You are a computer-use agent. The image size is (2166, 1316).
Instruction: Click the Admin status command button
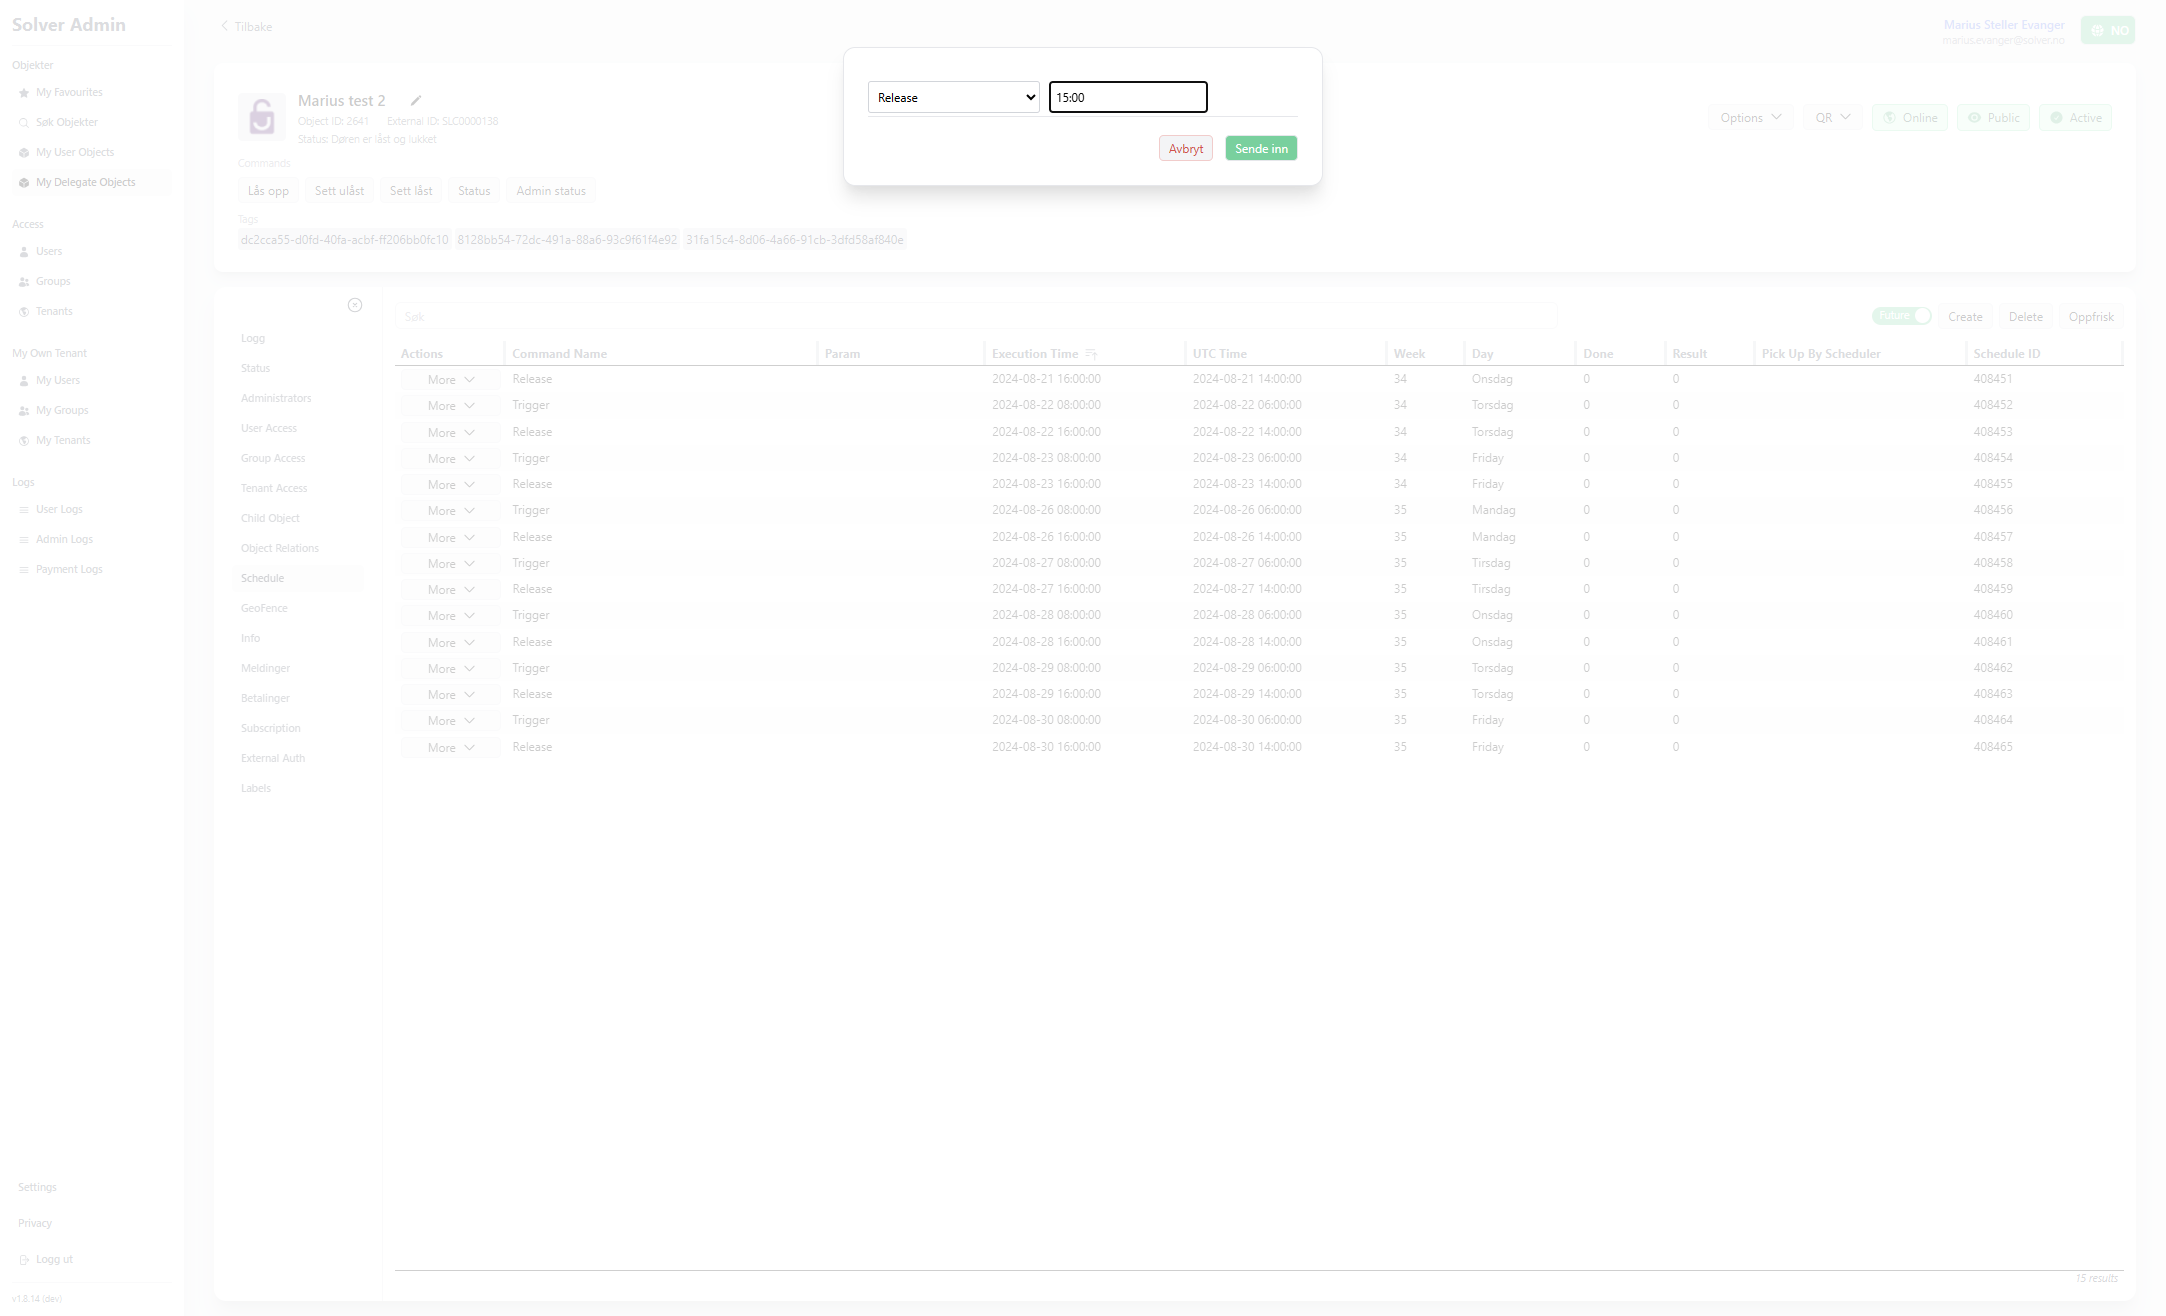(551, 191)
